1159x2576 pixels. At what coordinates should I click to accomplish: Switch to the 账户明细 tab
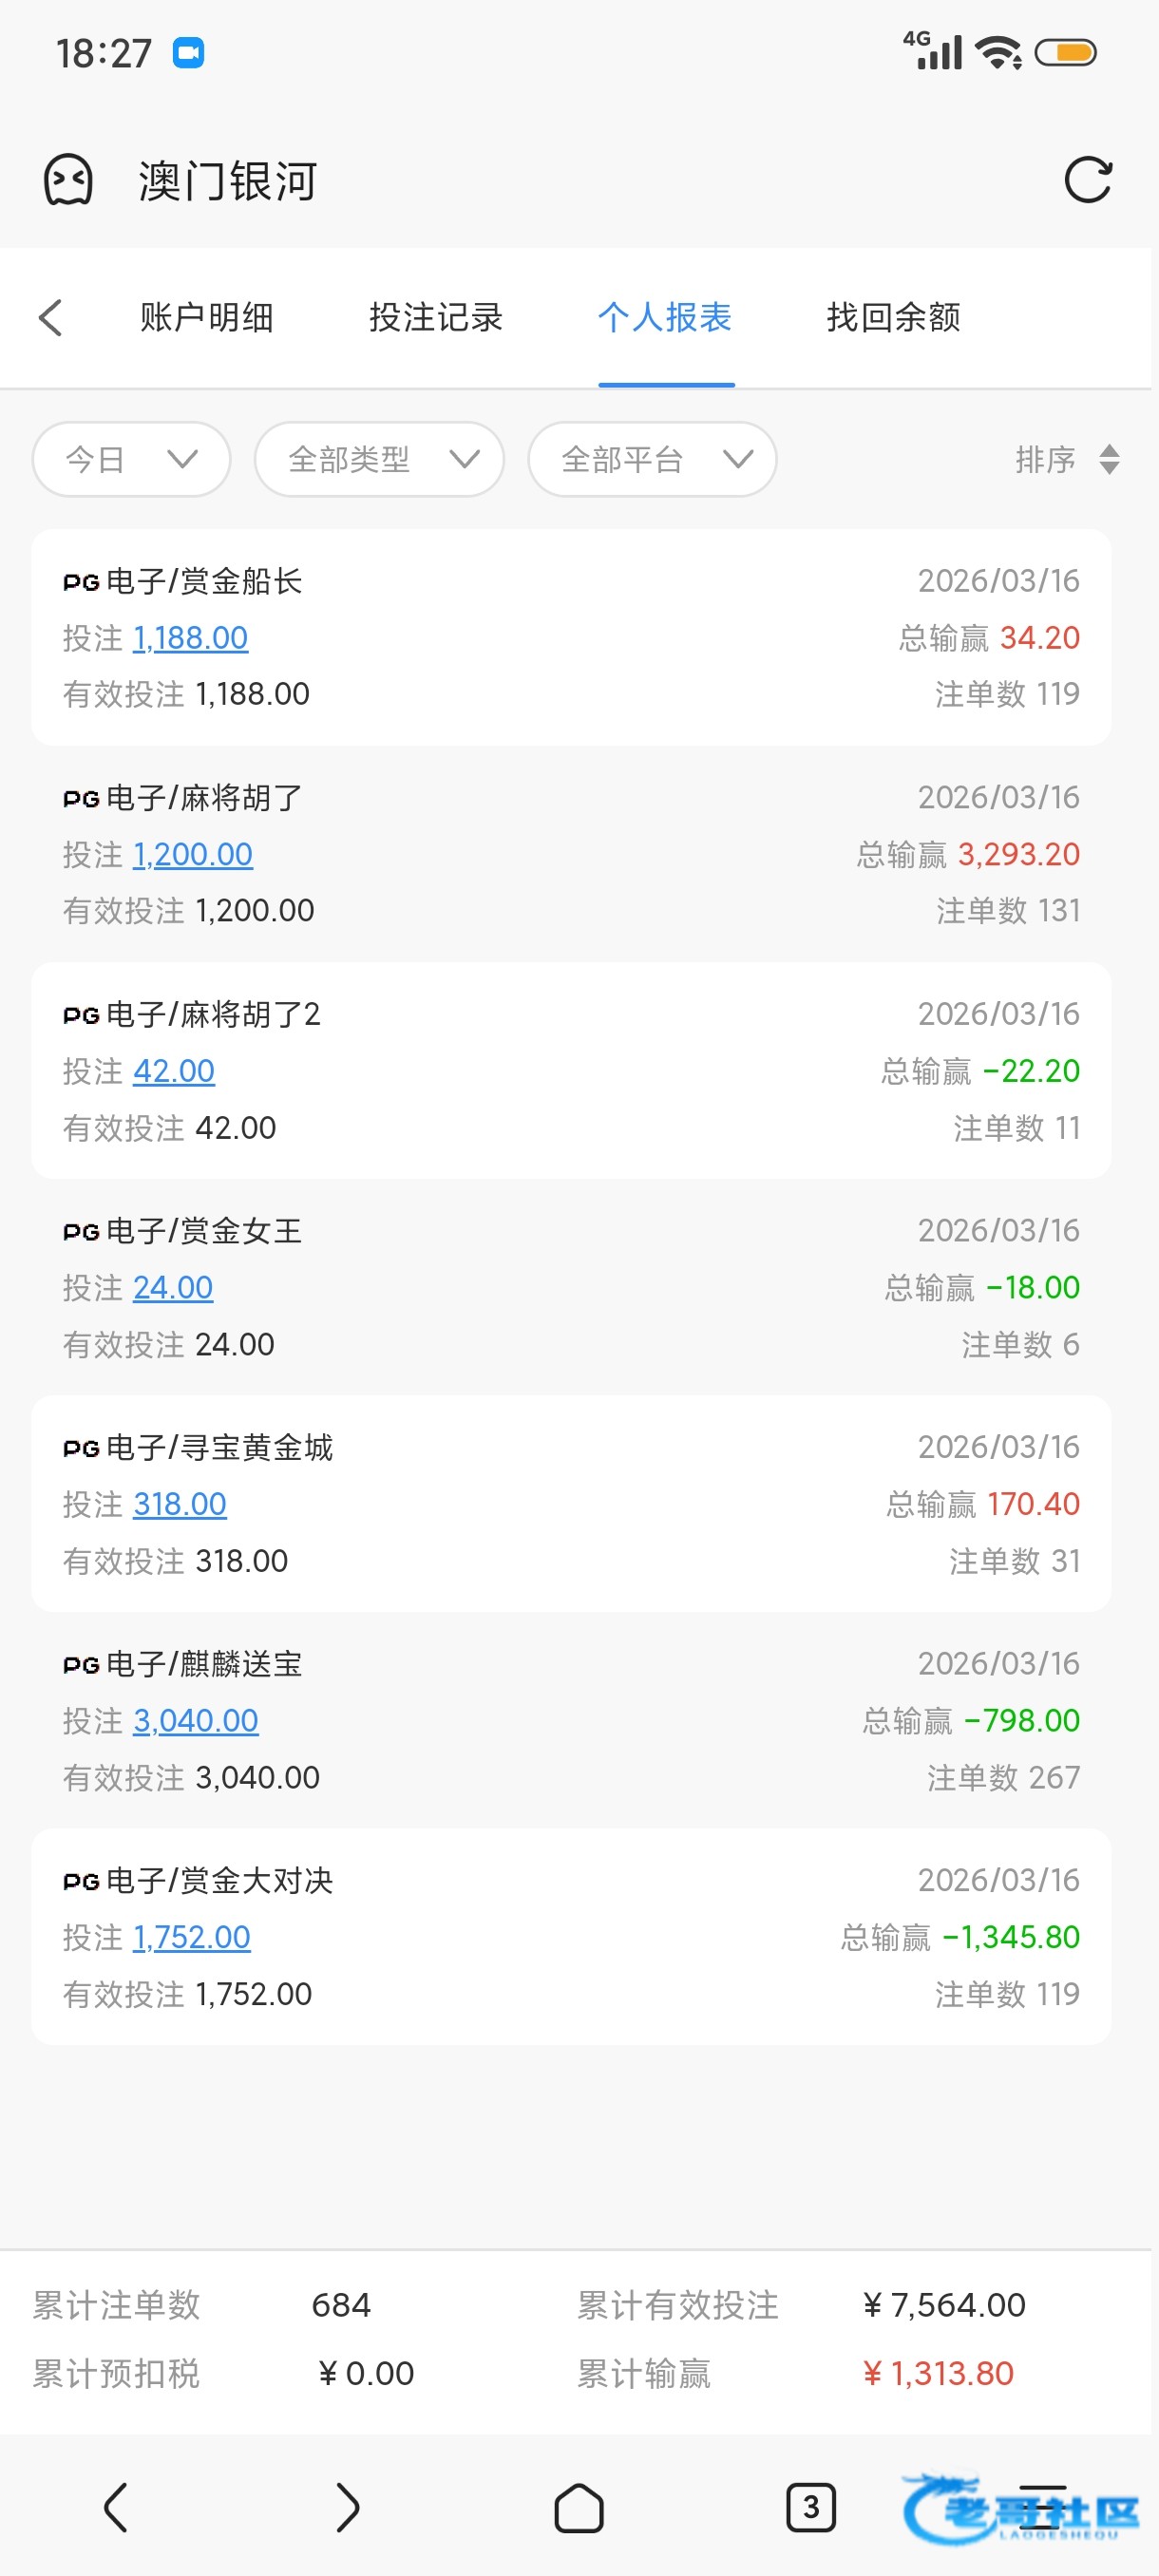point(207,318)
